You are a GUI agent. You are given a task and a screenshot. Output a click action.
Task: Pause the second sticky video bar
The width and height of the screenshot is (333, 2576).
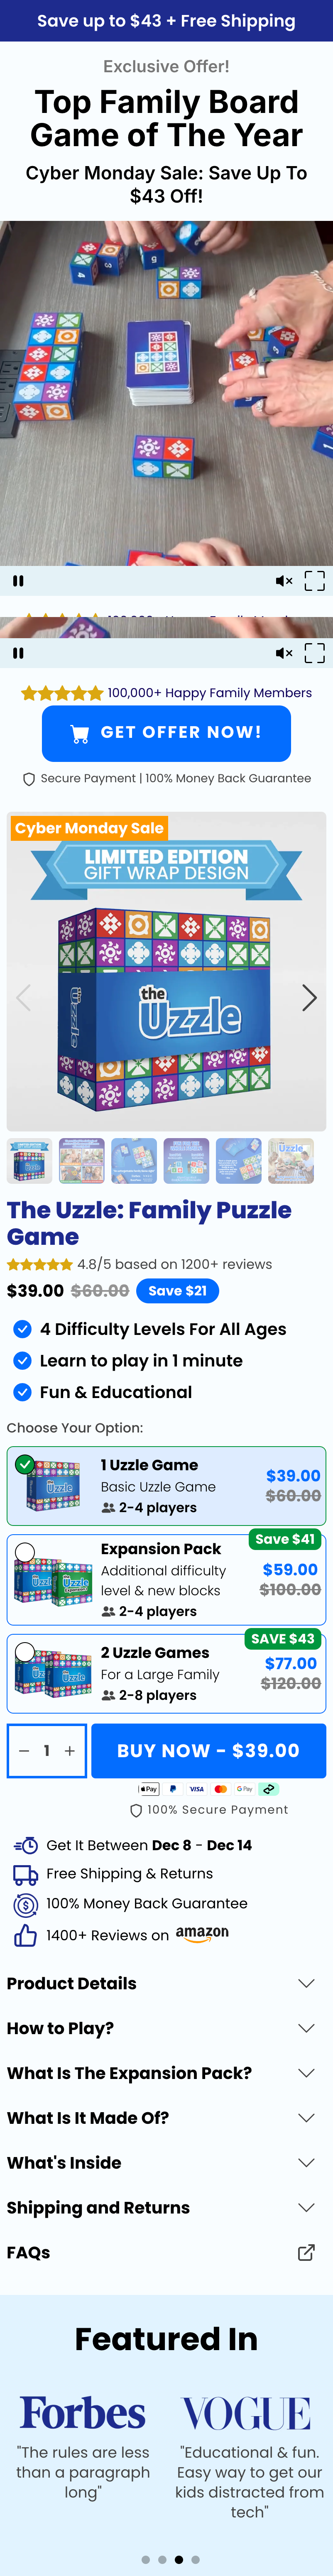coord(18,653)
